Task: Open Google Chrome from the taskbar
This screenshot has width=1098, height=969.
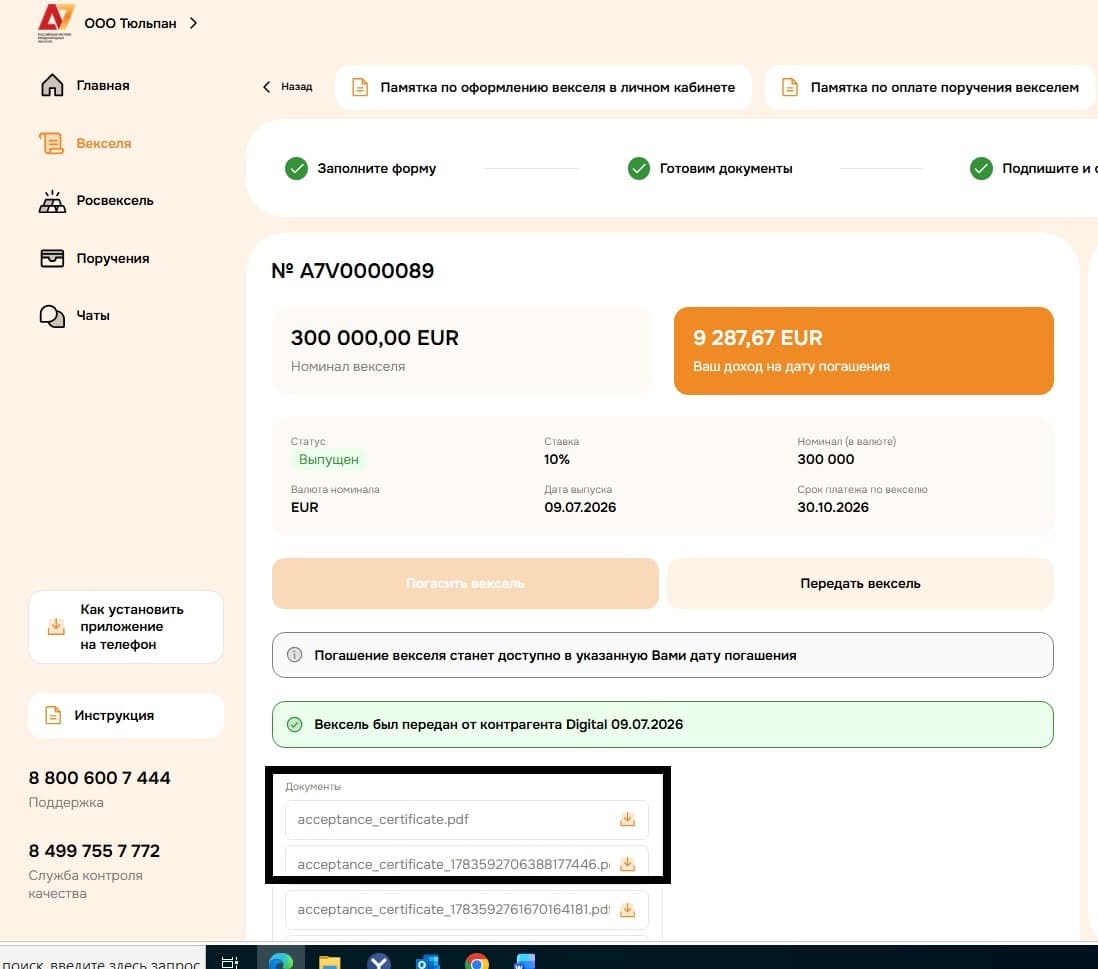Action: click(x=477, y=962)
